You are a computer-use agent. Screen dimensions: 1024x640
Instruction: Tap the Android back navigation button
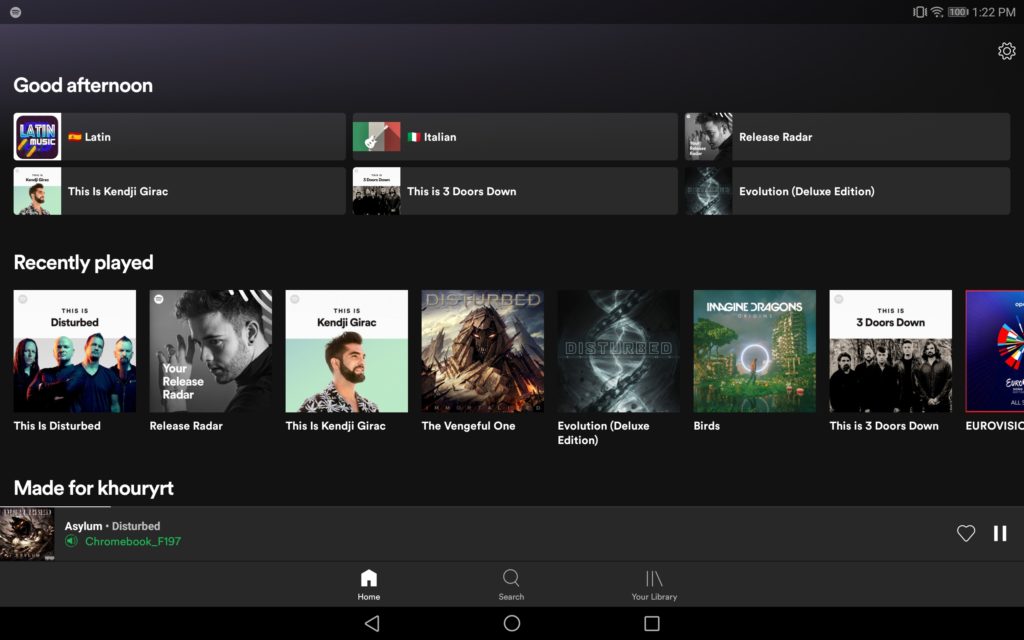(x=372, y=623)
